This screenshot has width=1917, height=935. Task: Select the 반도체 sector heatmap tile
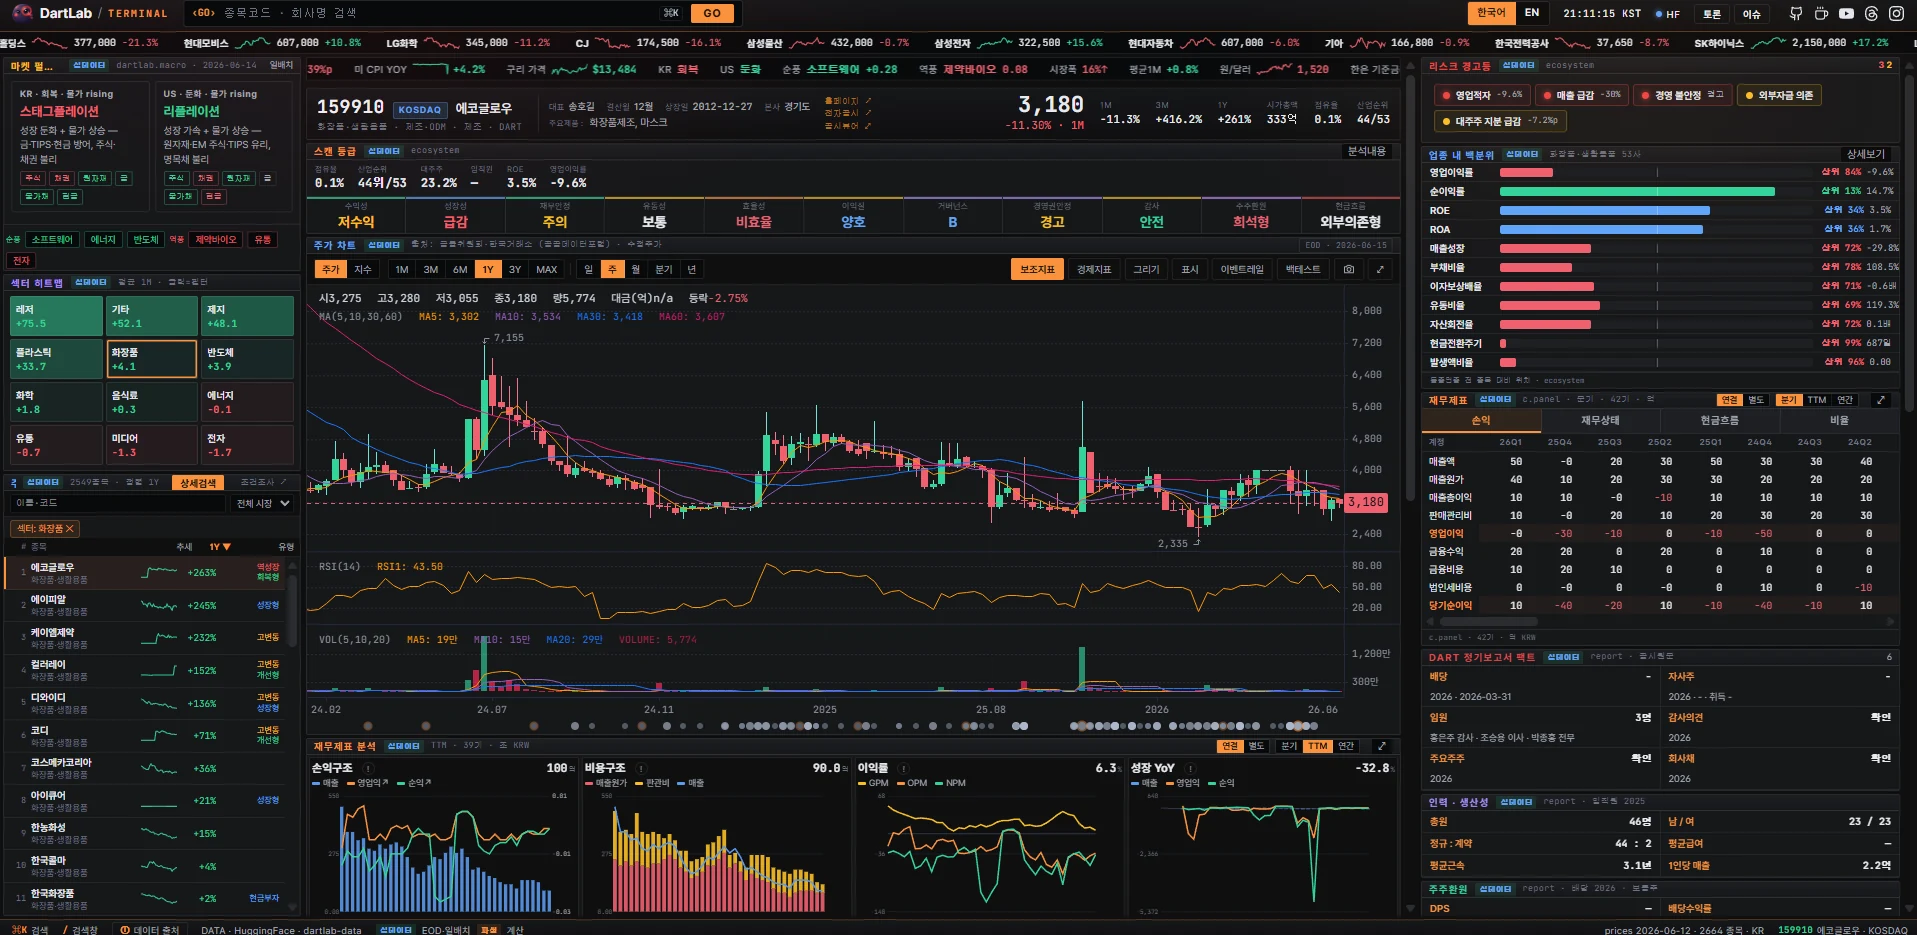pos(248,359)
